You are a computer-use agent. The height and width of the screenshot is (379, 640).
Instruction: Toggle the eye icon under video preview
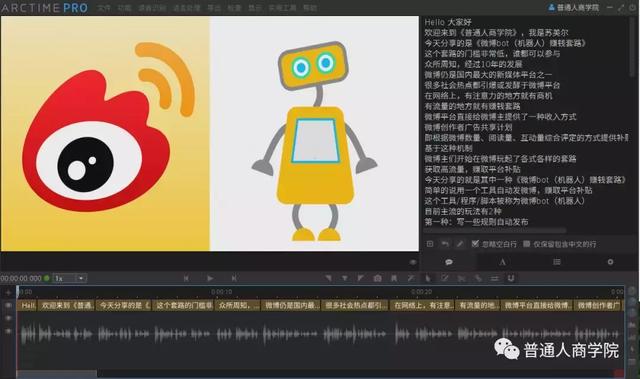click(x=413, y=262)
